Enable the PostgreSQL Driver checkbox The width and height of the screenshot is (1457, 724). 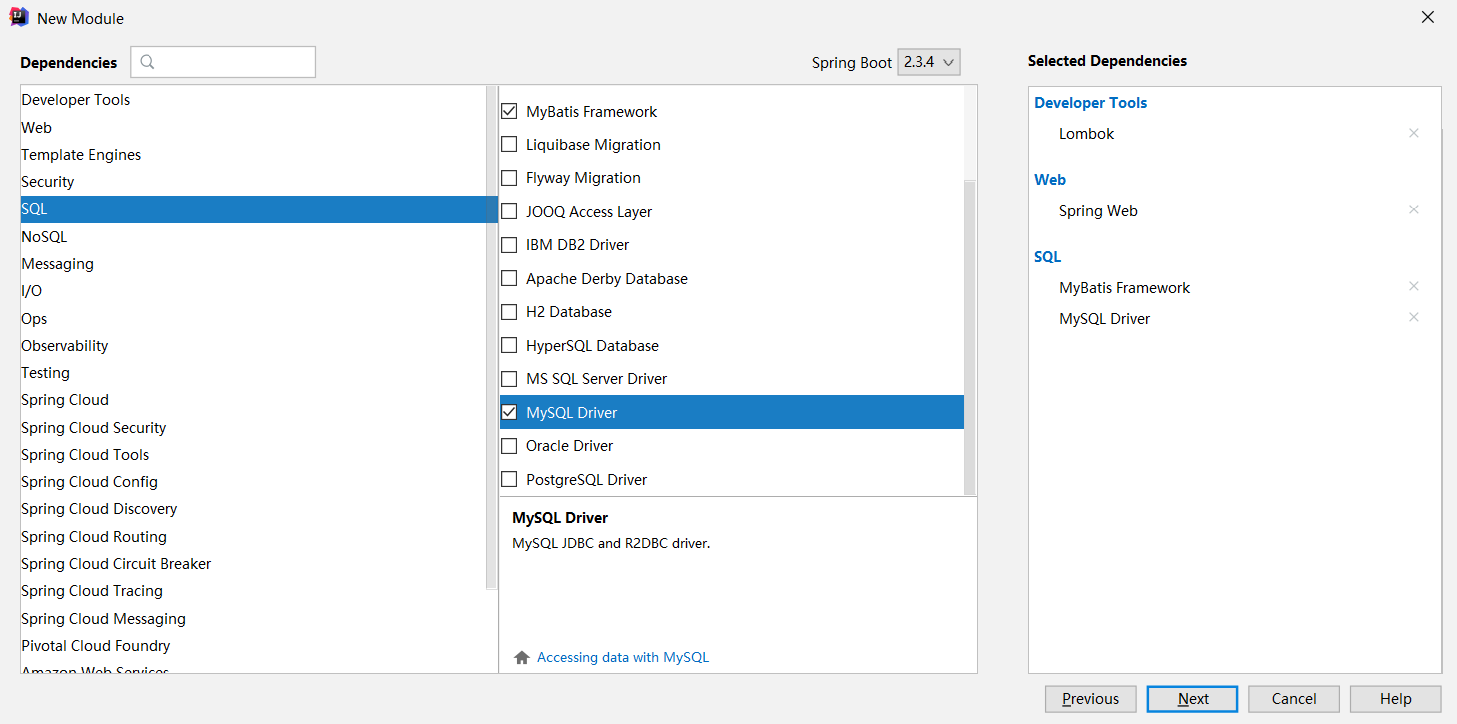509,479
